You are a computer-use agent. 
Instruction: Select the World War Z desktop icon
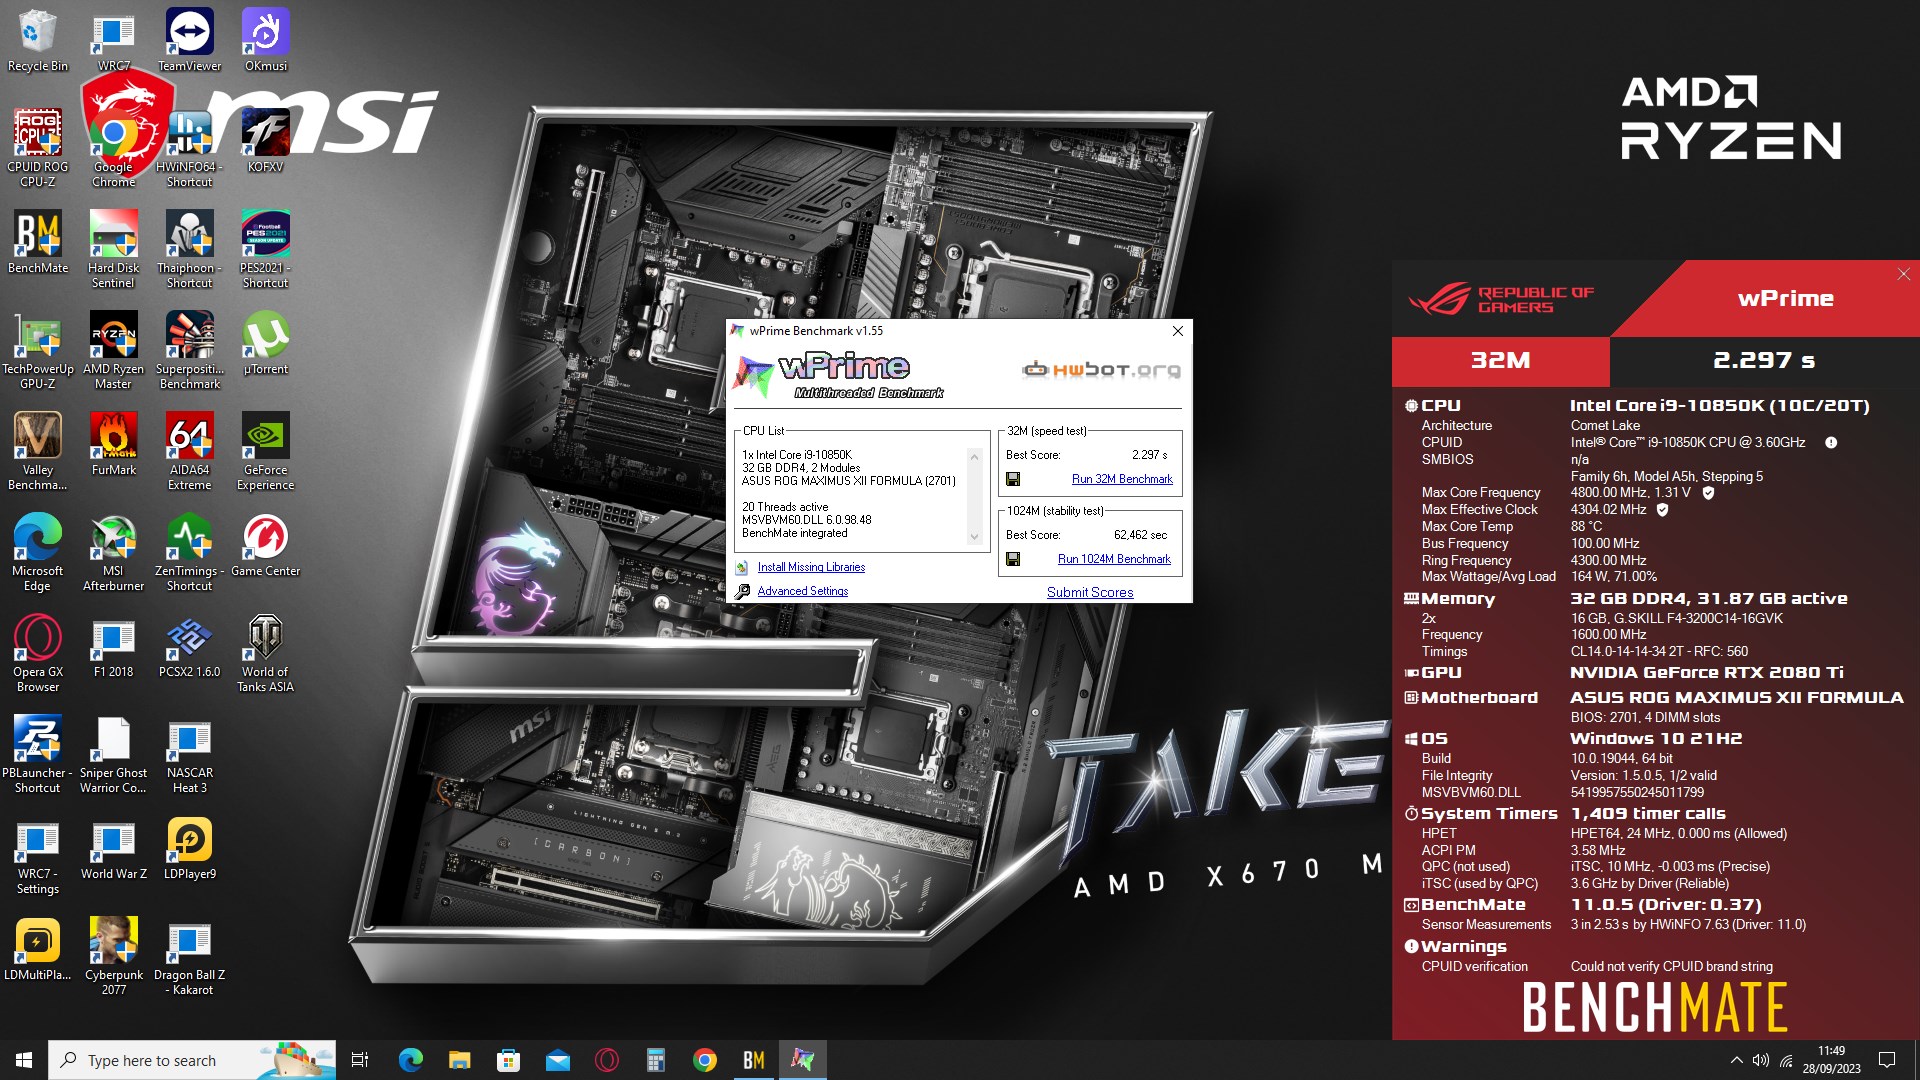[114, 848]
